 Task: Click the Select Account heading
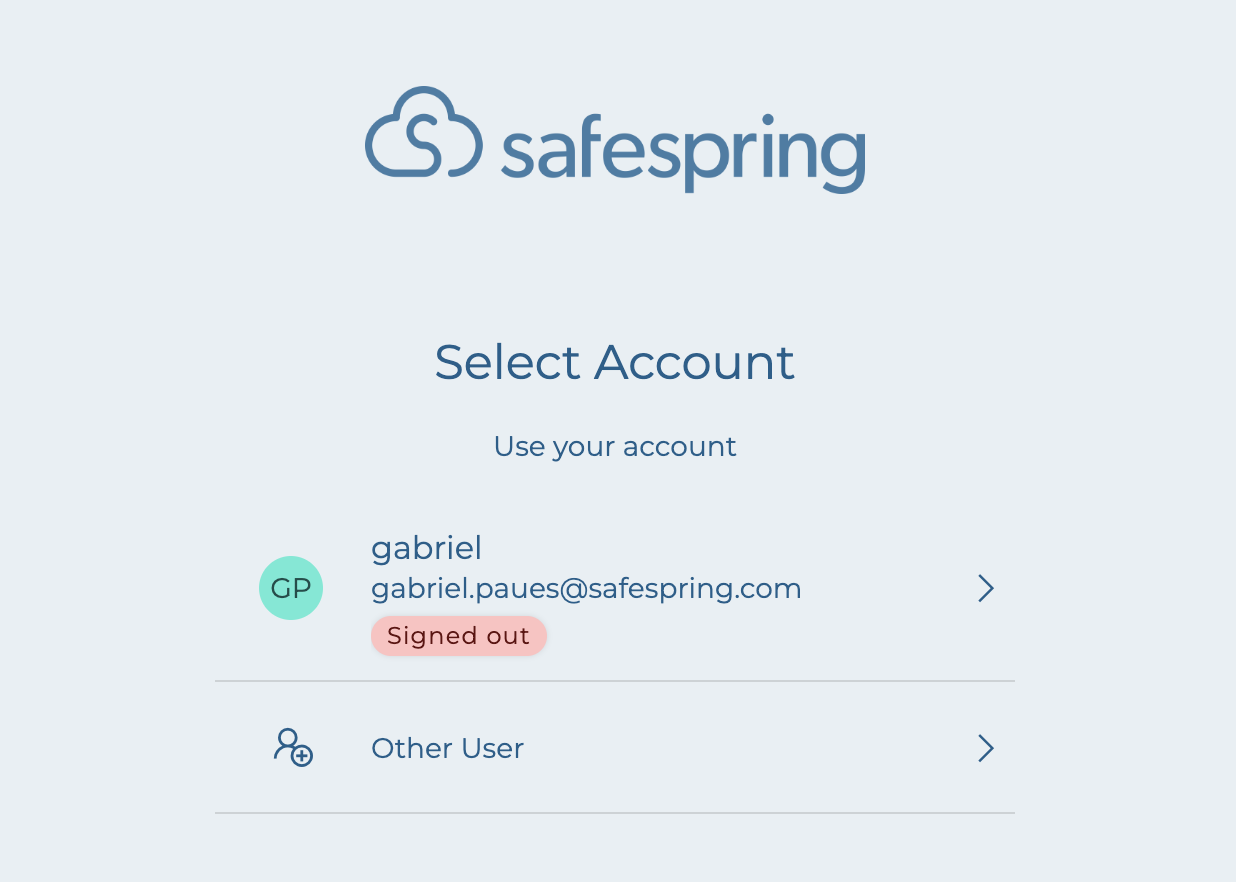[615, 362]
